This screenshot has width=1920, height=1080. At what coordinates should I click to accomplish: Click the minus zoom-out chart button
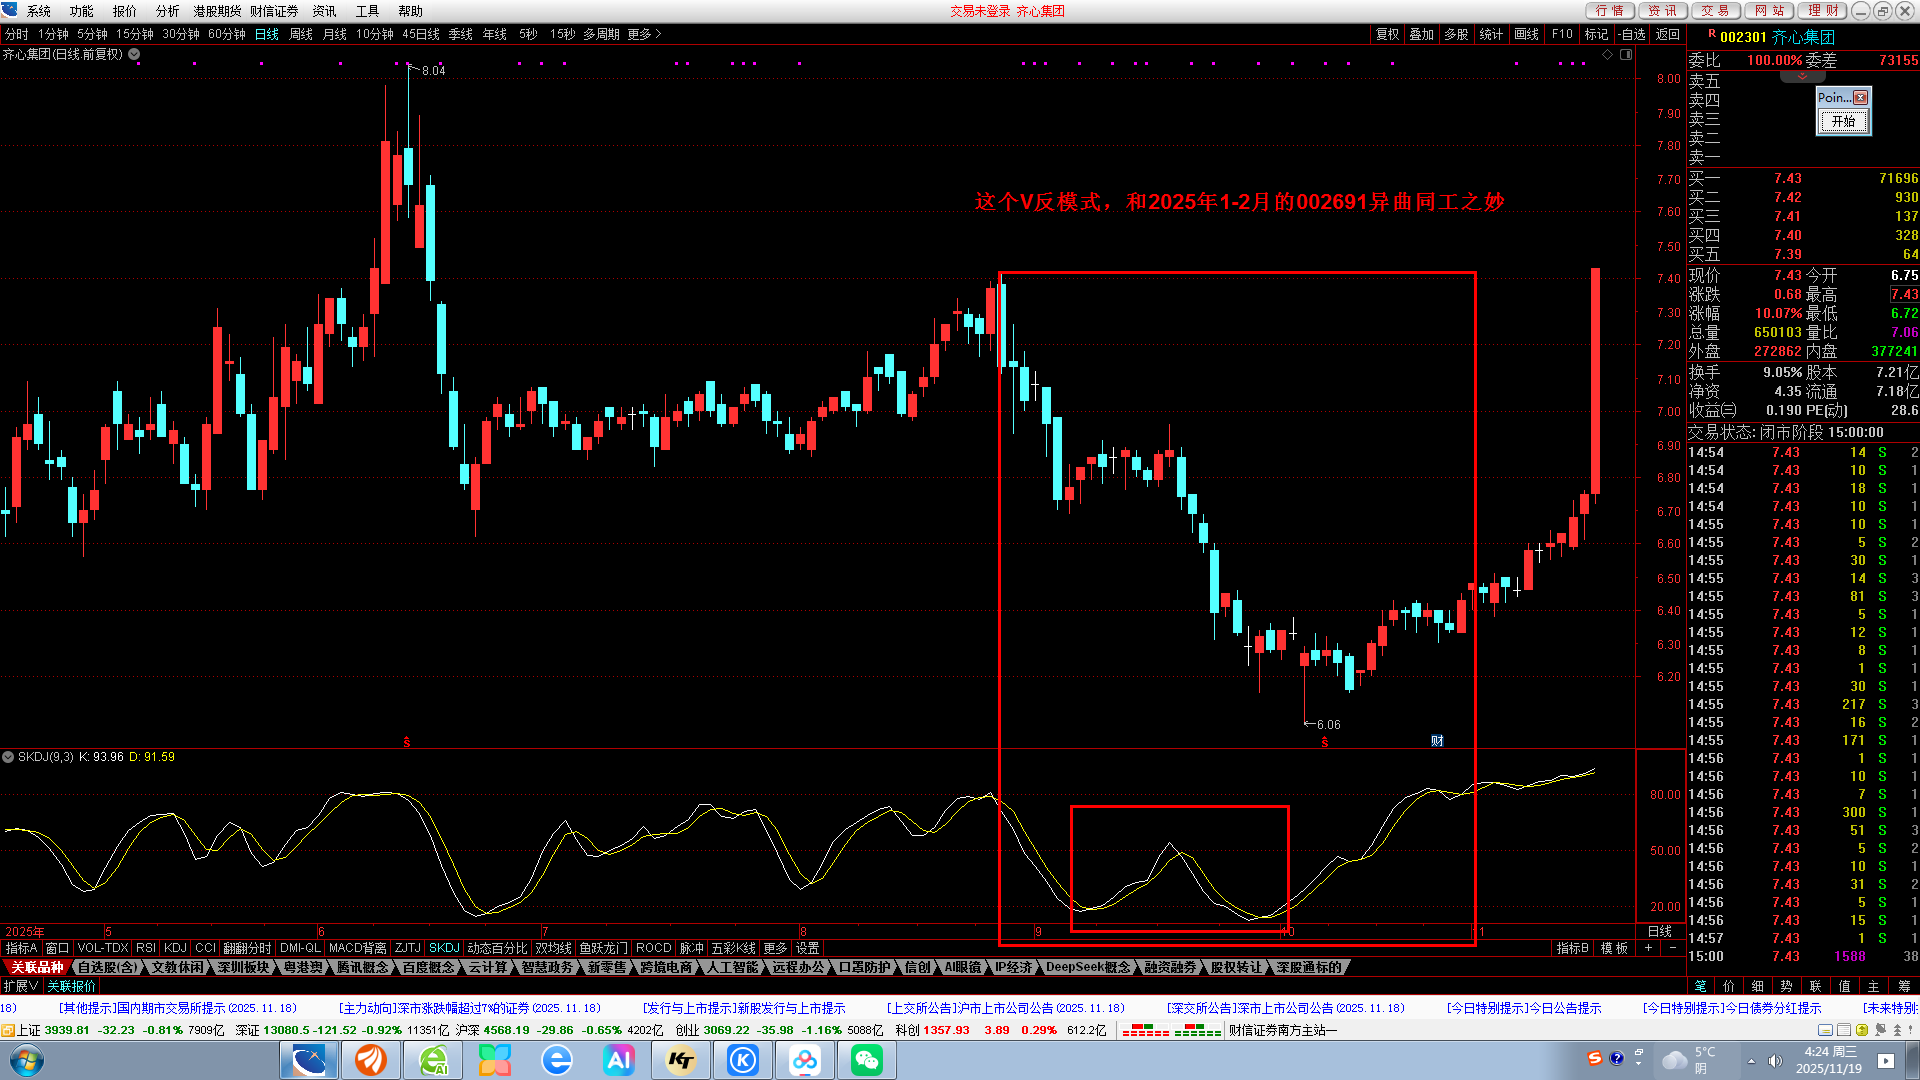(1673, 948)
